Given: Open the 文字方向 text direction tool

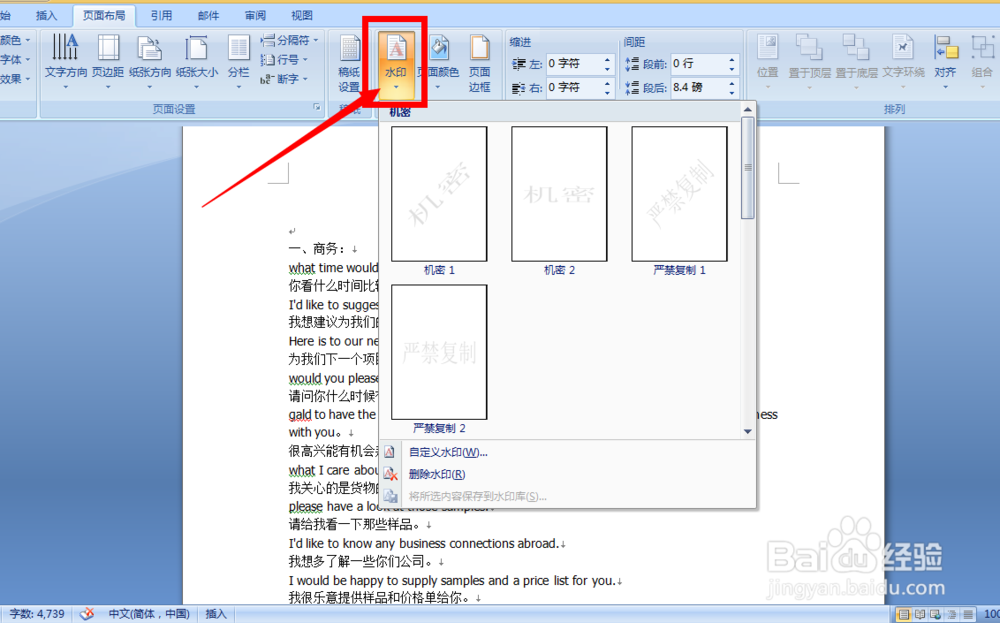Looking at the screenshot, I should click(66, 62).
